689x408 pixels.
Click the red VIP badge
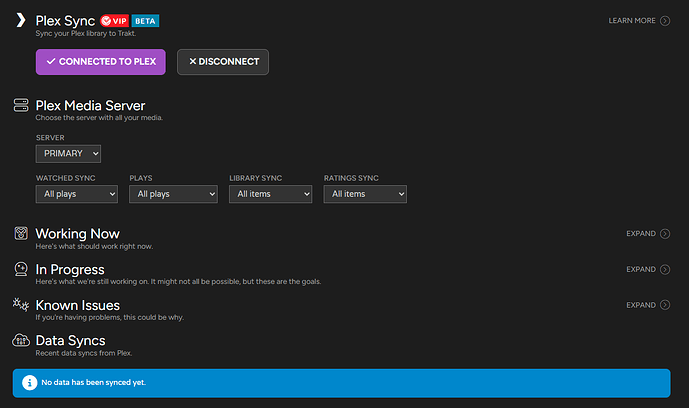pyautogui.click(x=114, y=21)
